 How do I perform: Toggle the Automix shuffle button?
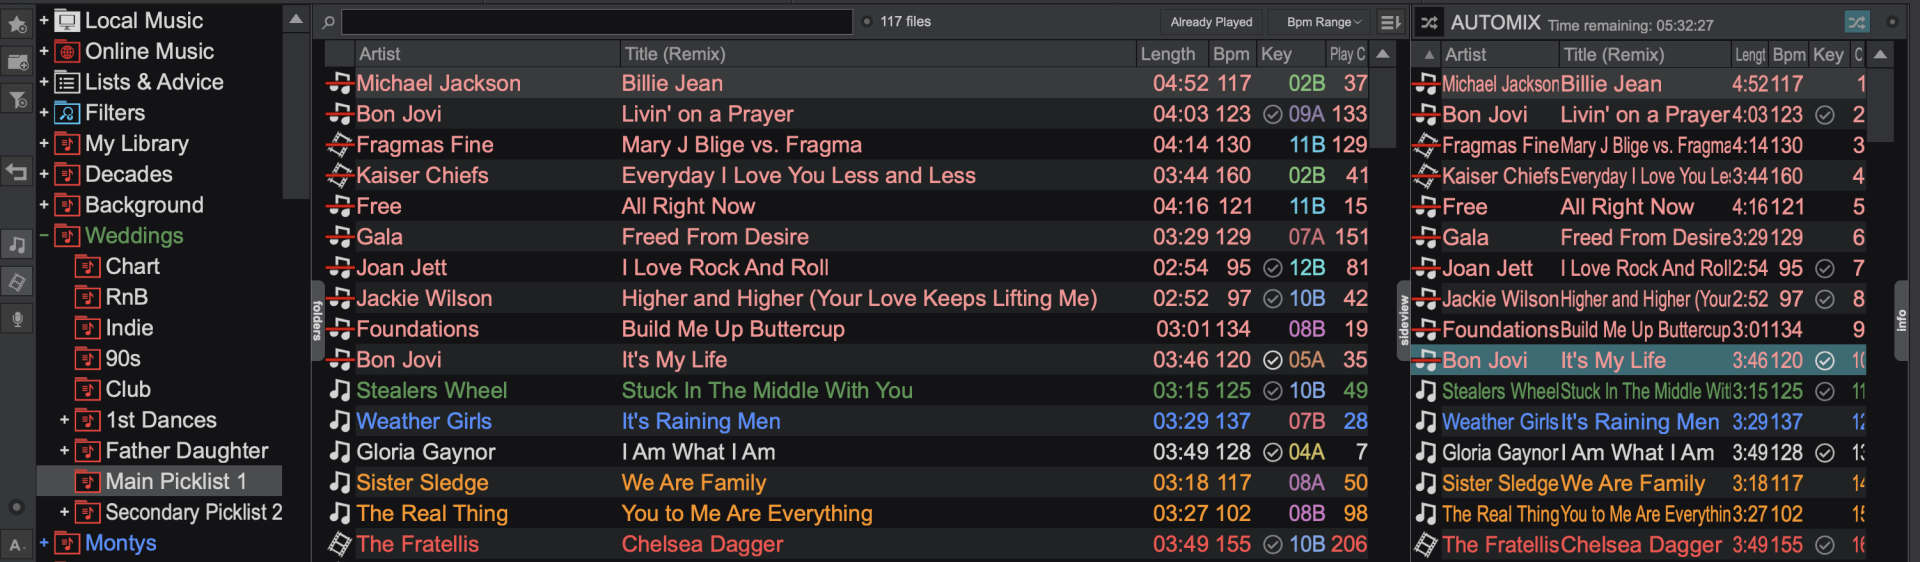(1857, 21)
